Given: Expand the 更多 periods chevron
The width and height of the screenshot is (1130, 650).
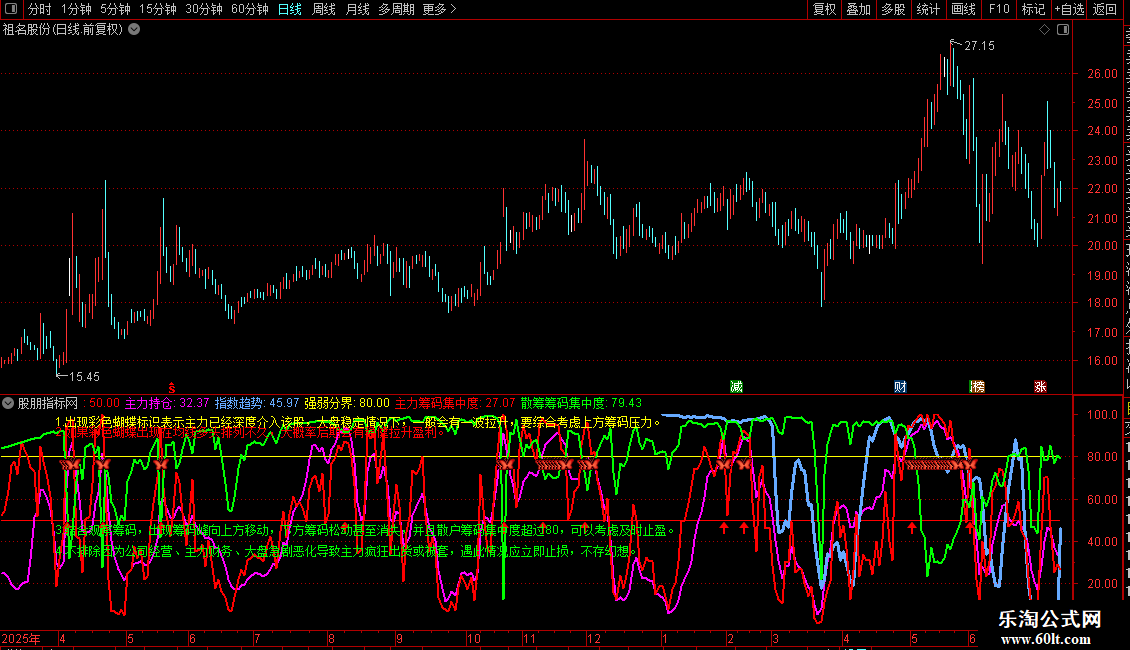Looking at the screenshot, I should (x=453, y=9).
